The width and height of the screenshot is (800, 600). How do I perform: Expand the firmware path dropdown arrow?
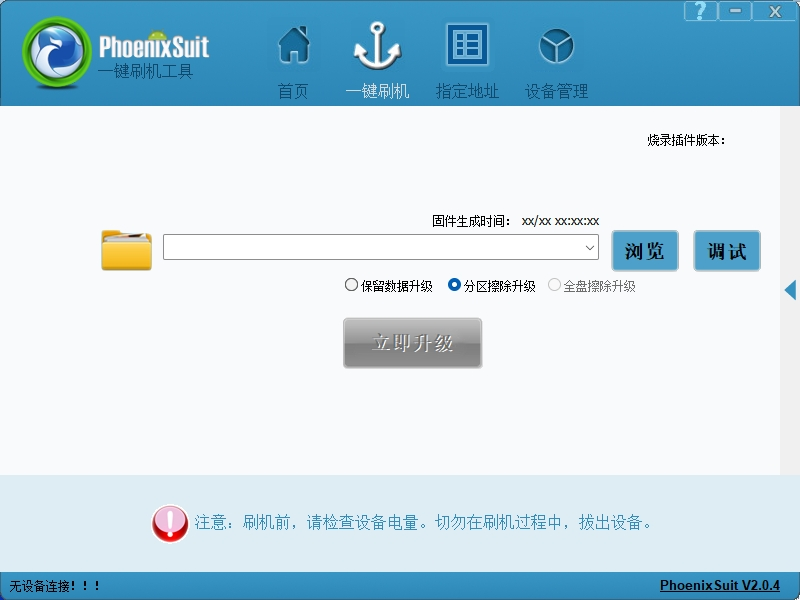pyautogui.click(x=589, y=247)
